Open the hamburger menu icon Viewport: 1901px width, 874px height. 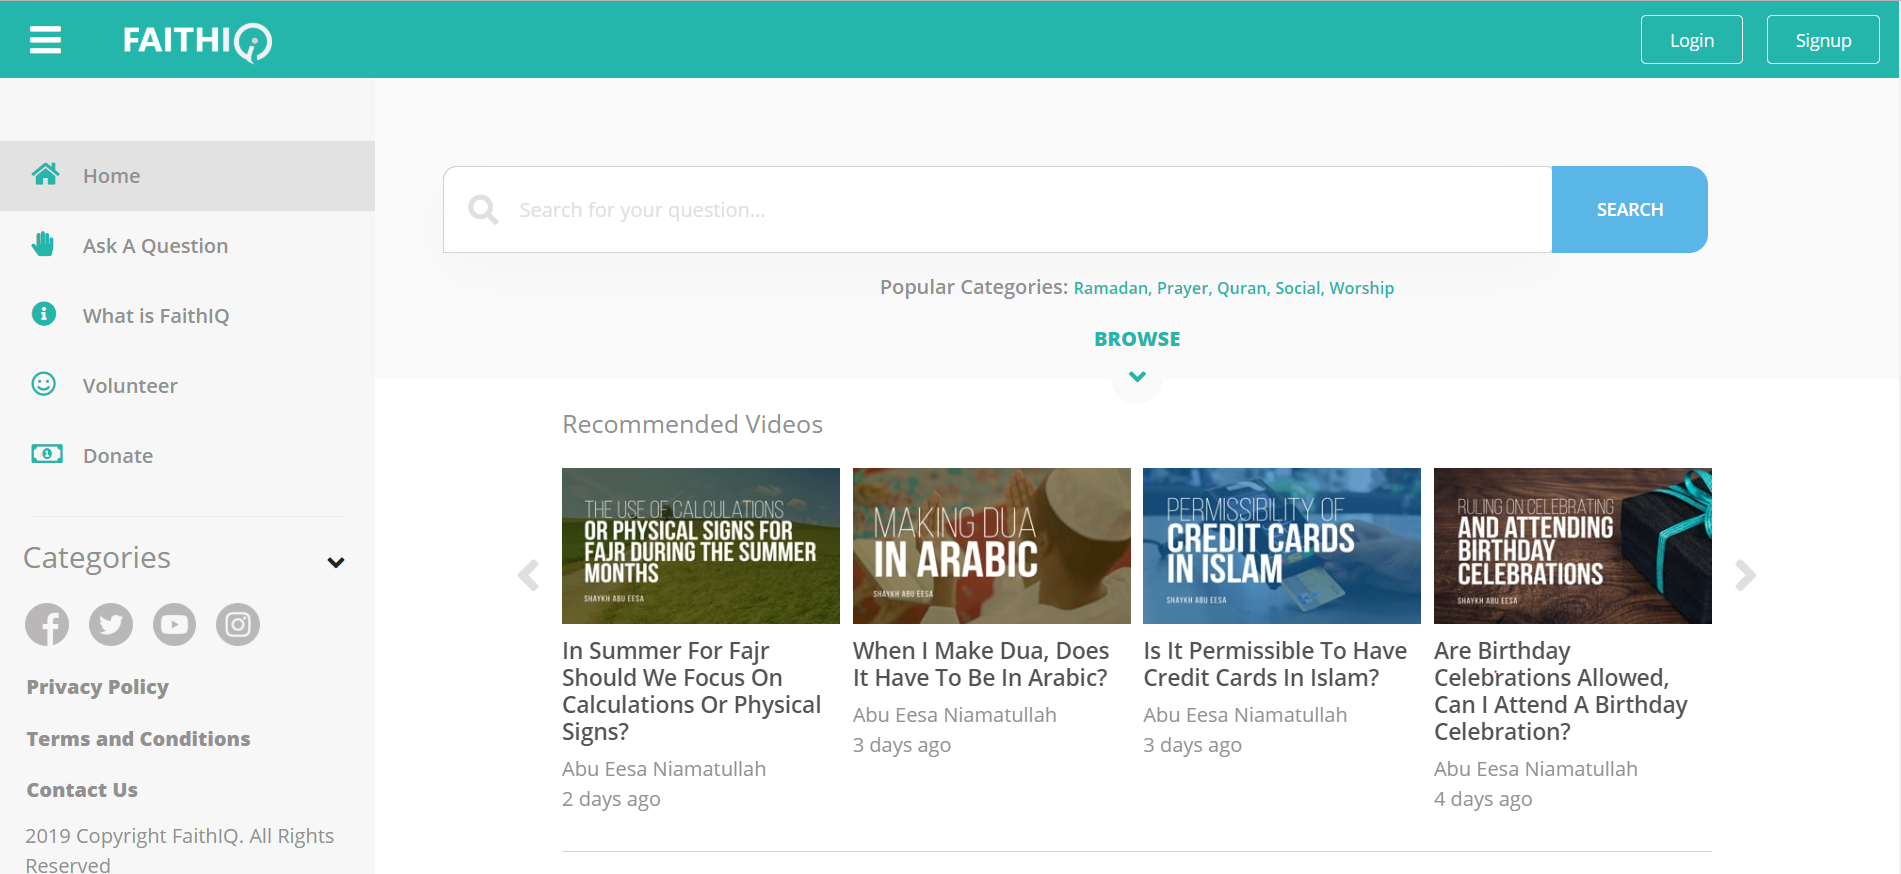point(45,40)
